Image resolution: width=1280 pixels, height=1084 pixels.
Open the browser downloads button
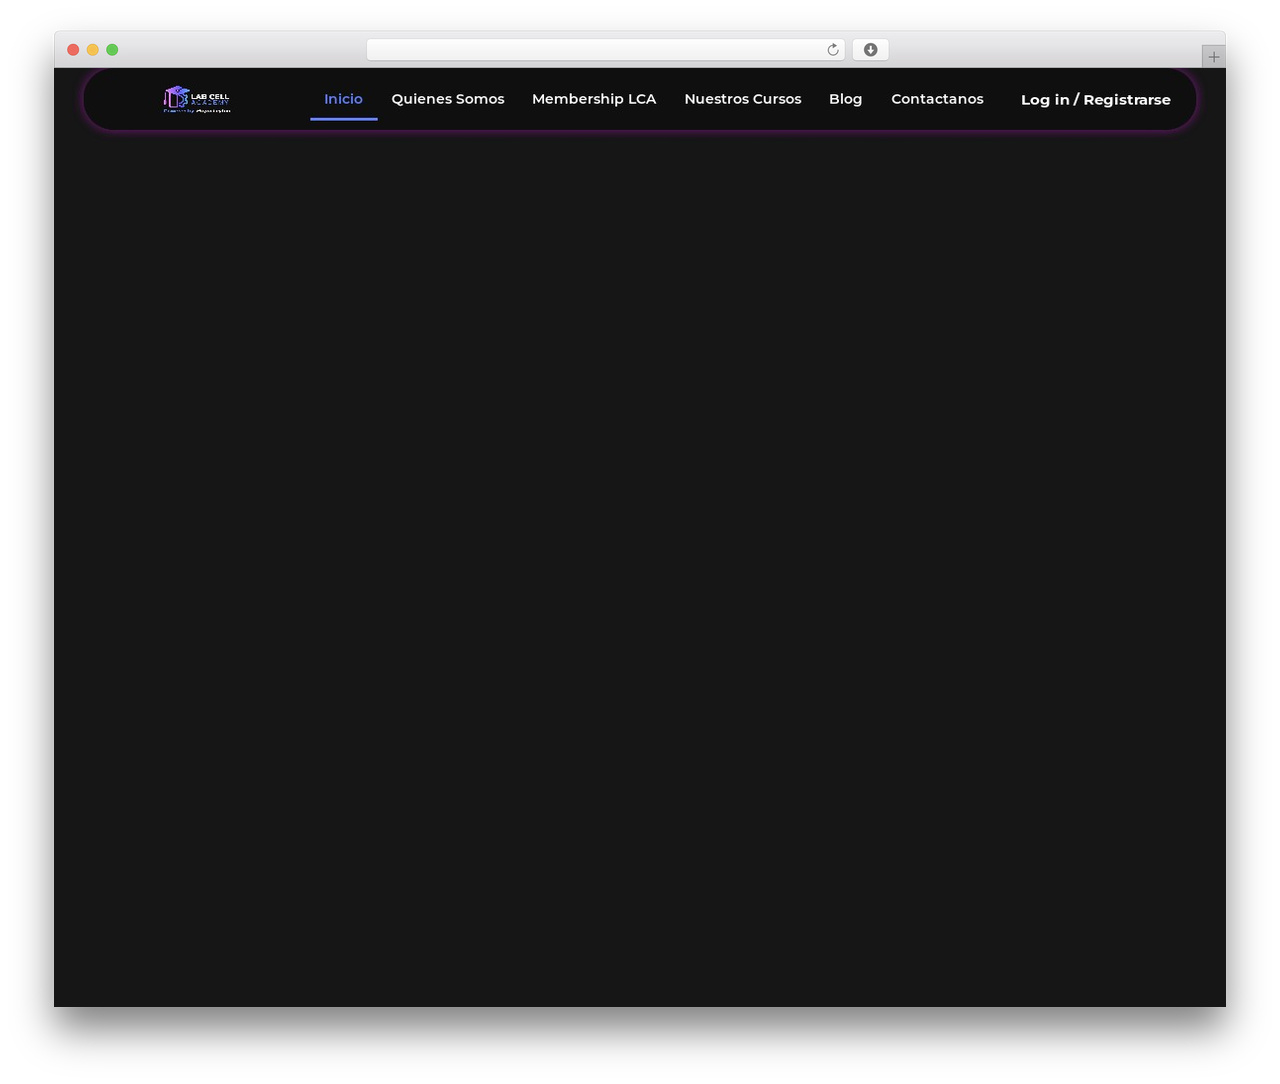tap(870, 50)
